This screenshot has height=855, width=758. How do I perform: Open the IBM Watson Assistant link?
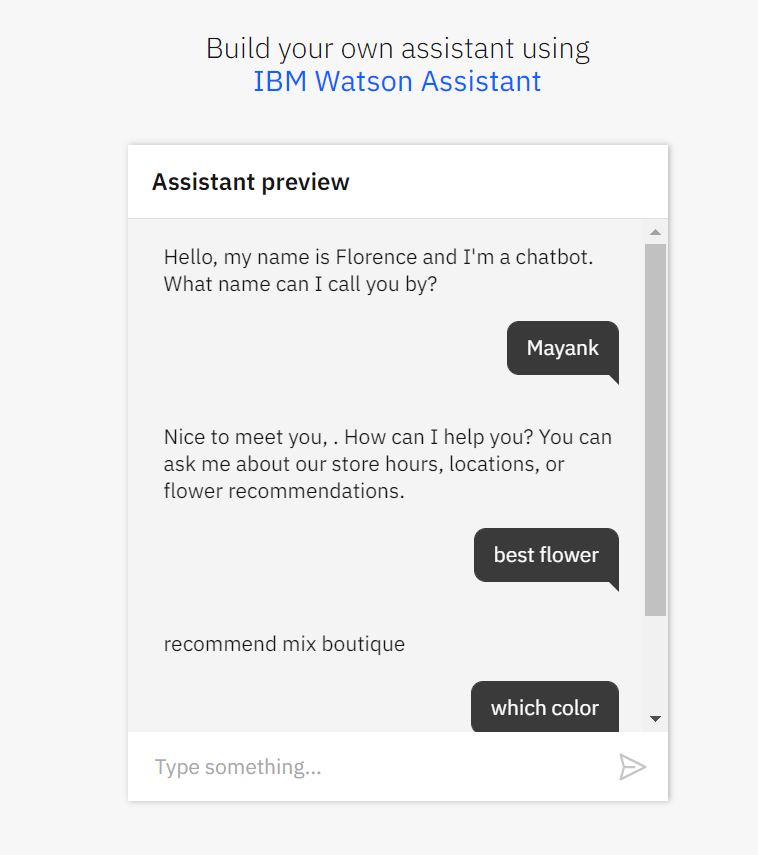397,81
